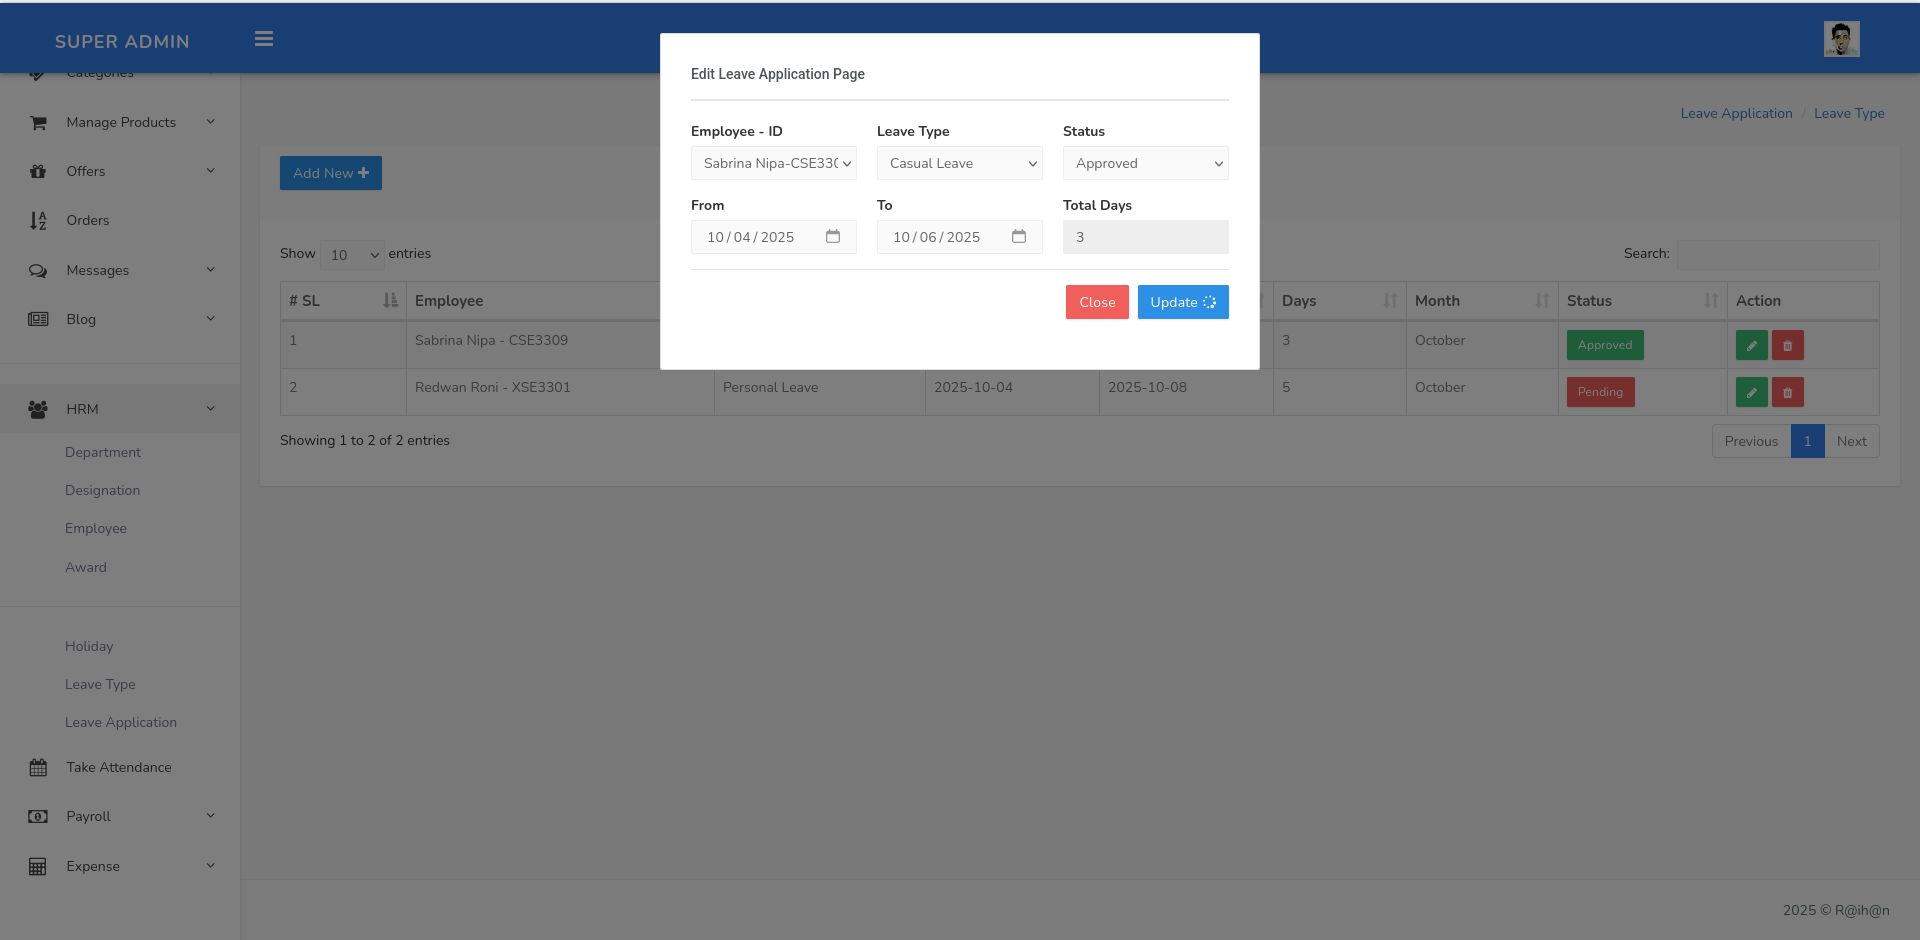Click the Payroll money icon

[x=38, y=817]
